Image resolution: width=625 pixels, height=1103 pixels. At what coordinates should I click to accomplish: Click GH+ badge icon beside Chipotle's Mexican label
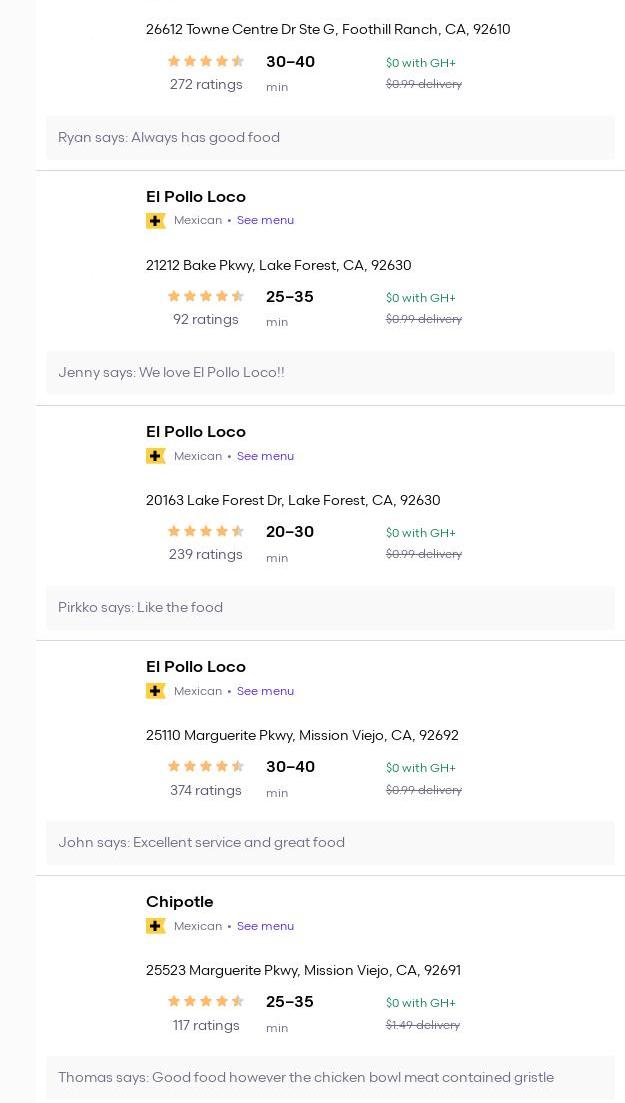[155, 926]
